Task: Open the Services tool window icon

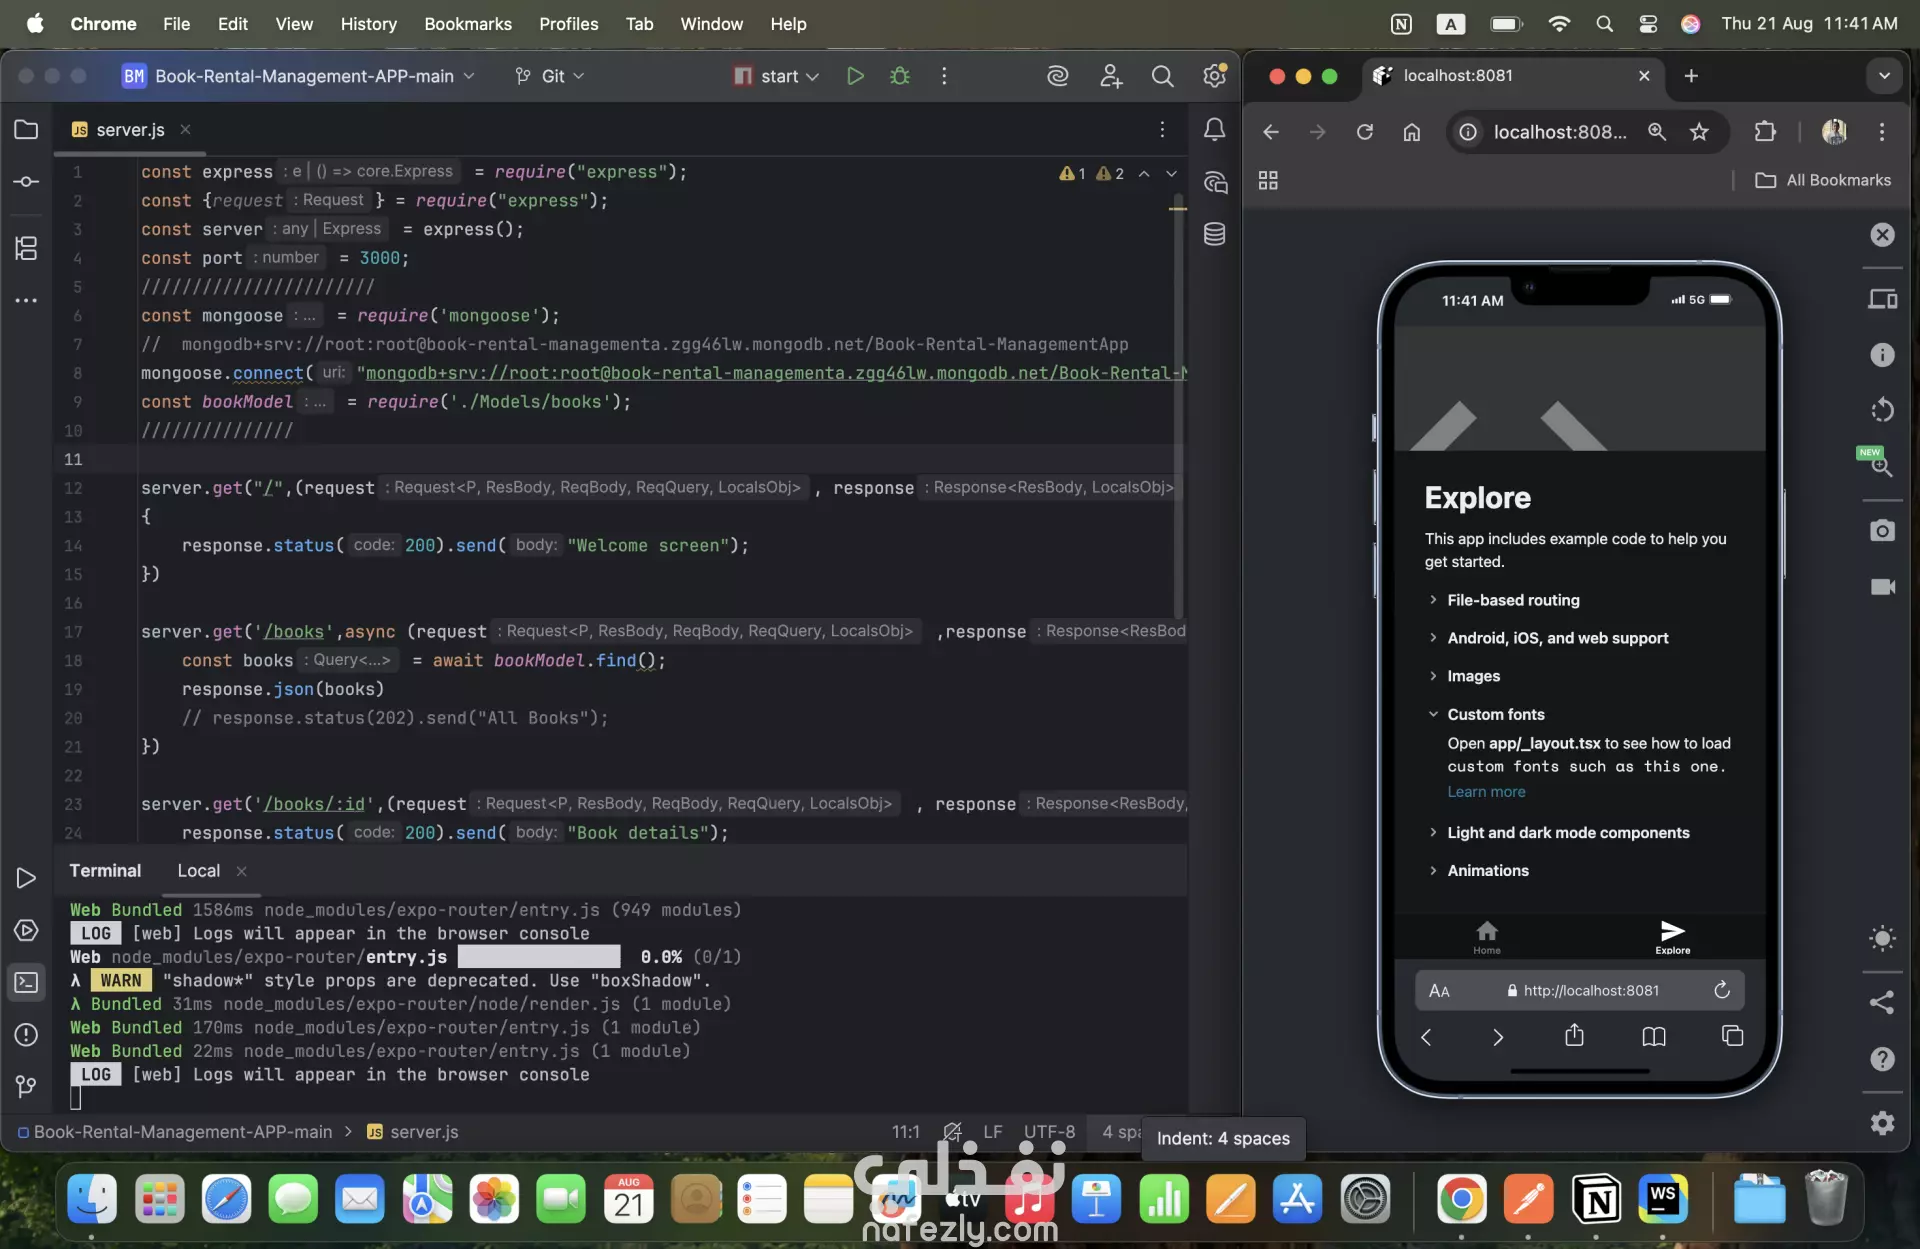Action: (27, 931)
